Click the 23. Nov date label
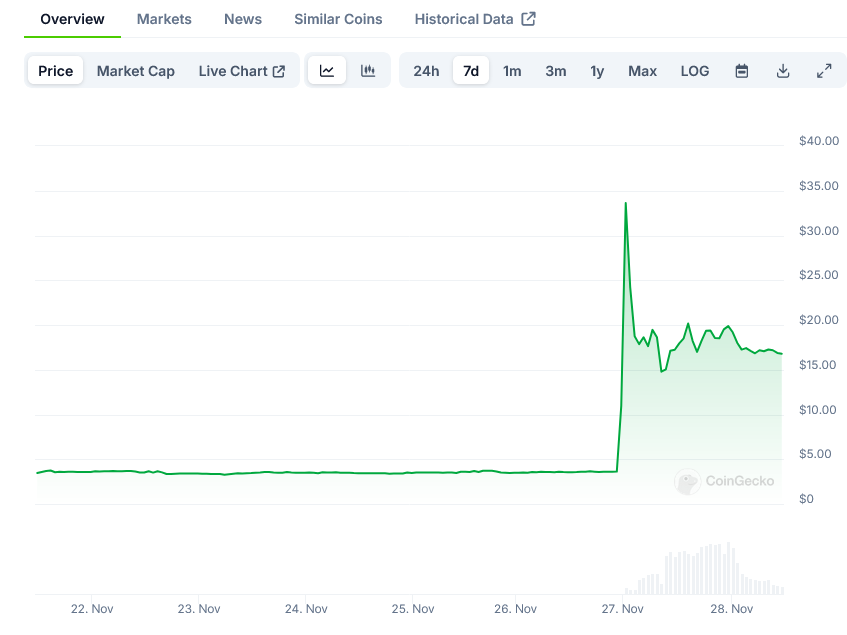This screenshot has width=847, height=635. pos(199,609)
